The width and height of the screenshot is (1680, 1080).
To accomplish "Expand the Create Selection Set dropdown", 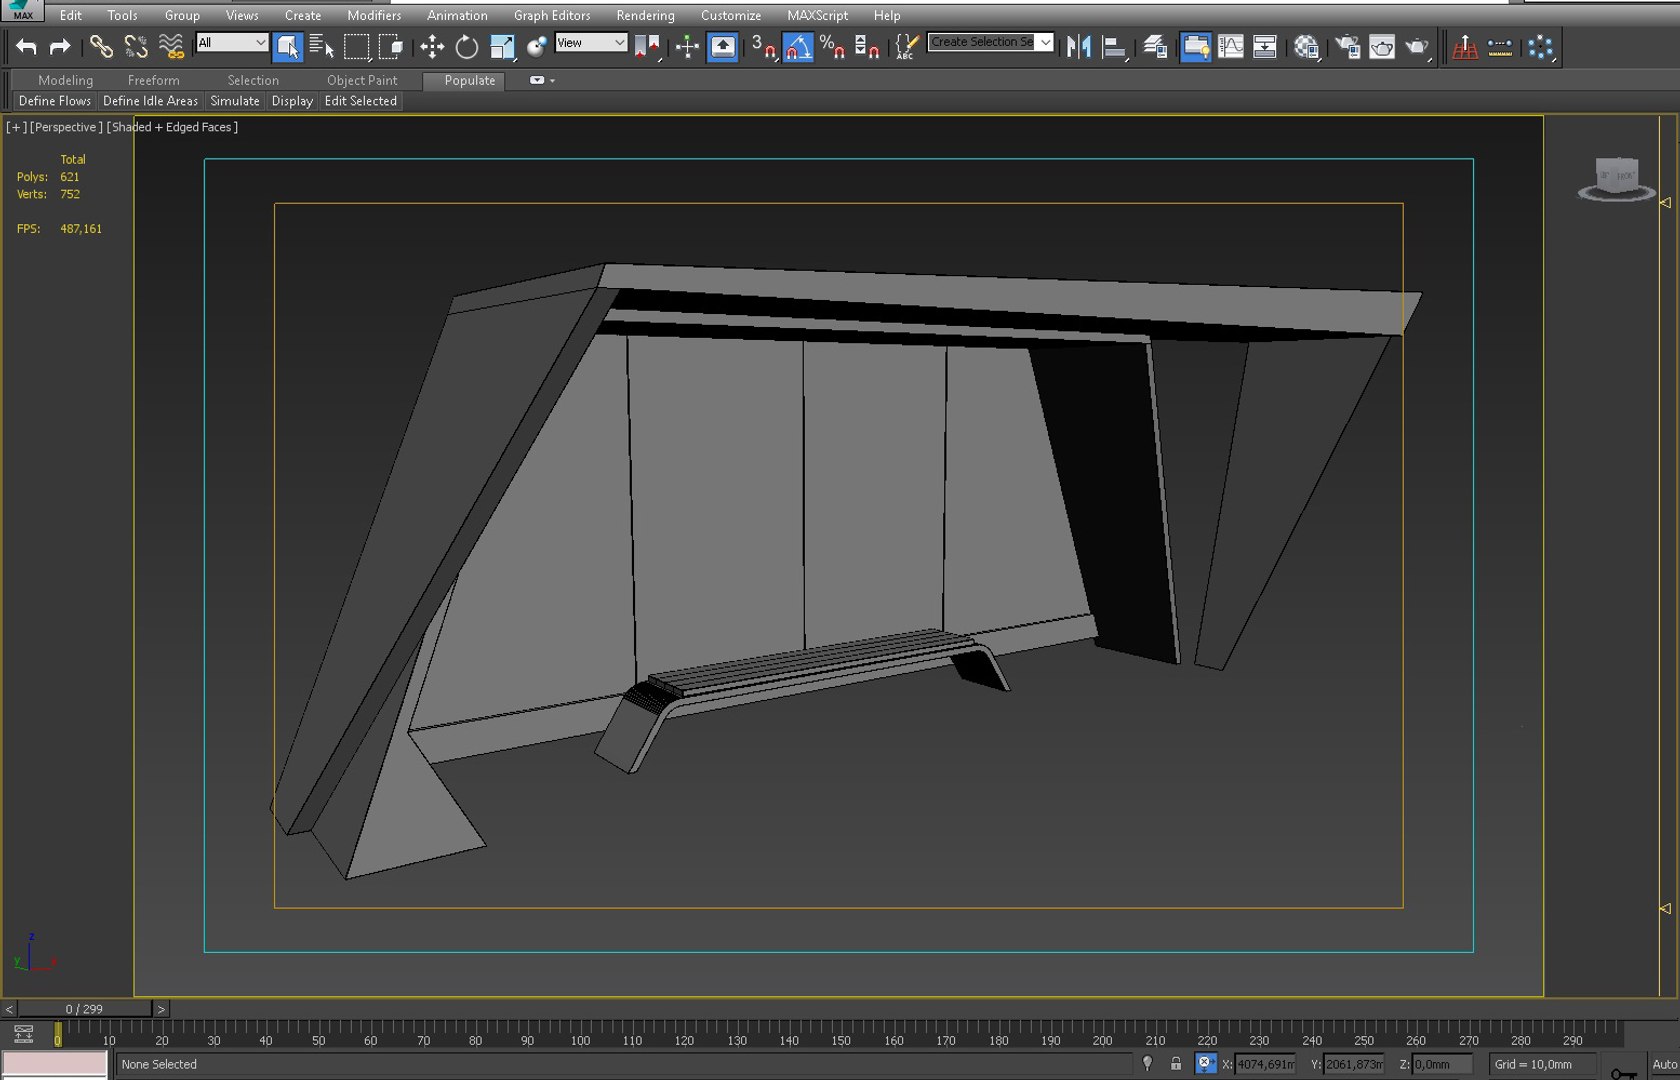I will 1045,42.
